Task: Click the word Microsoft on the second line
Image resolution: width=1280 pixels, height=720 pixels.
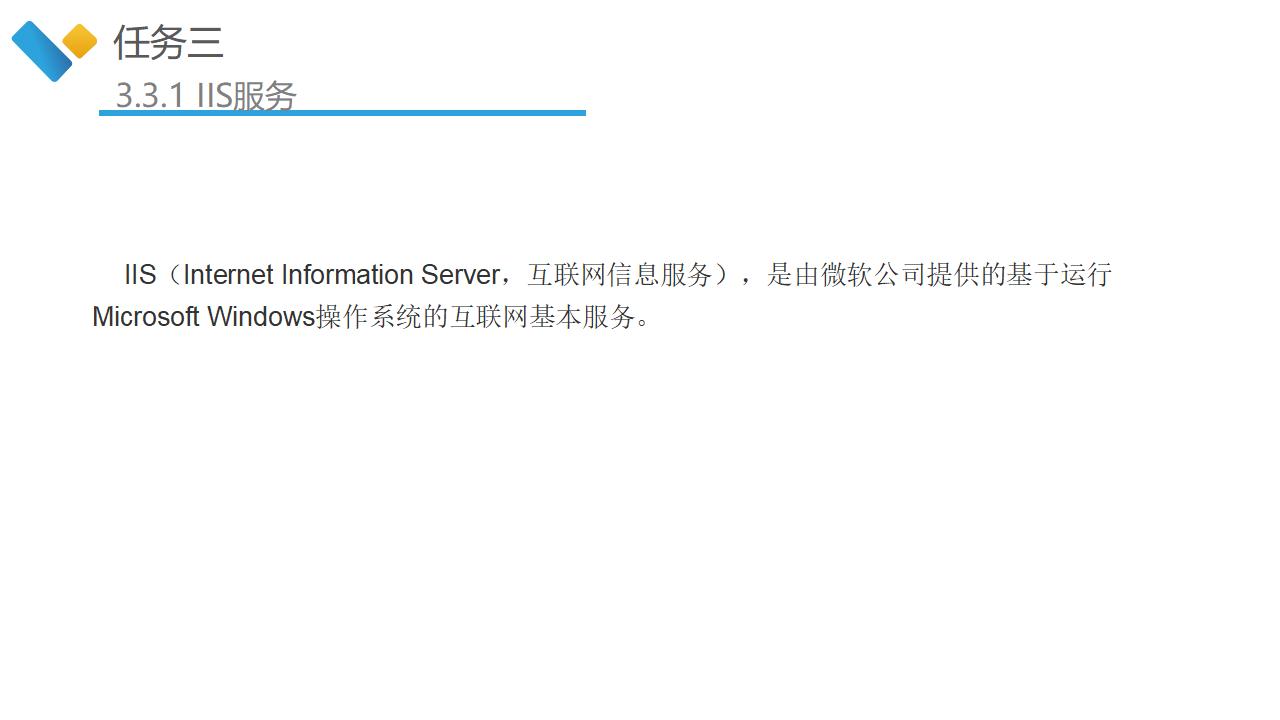Action: click(146, 317)
